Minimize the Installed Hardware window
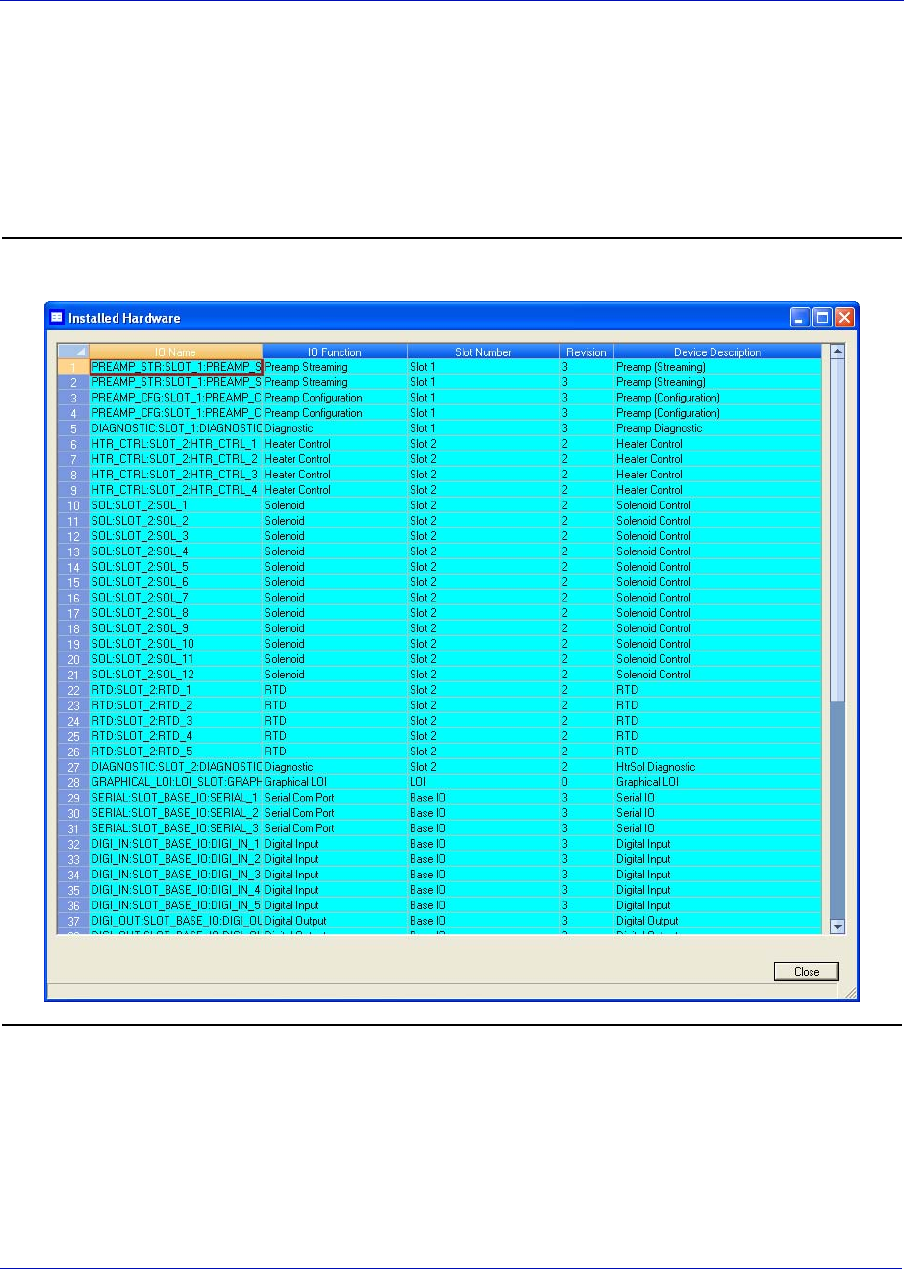Image resolution: width=904 pixels, height=1269 pixels. coord(800,317)
